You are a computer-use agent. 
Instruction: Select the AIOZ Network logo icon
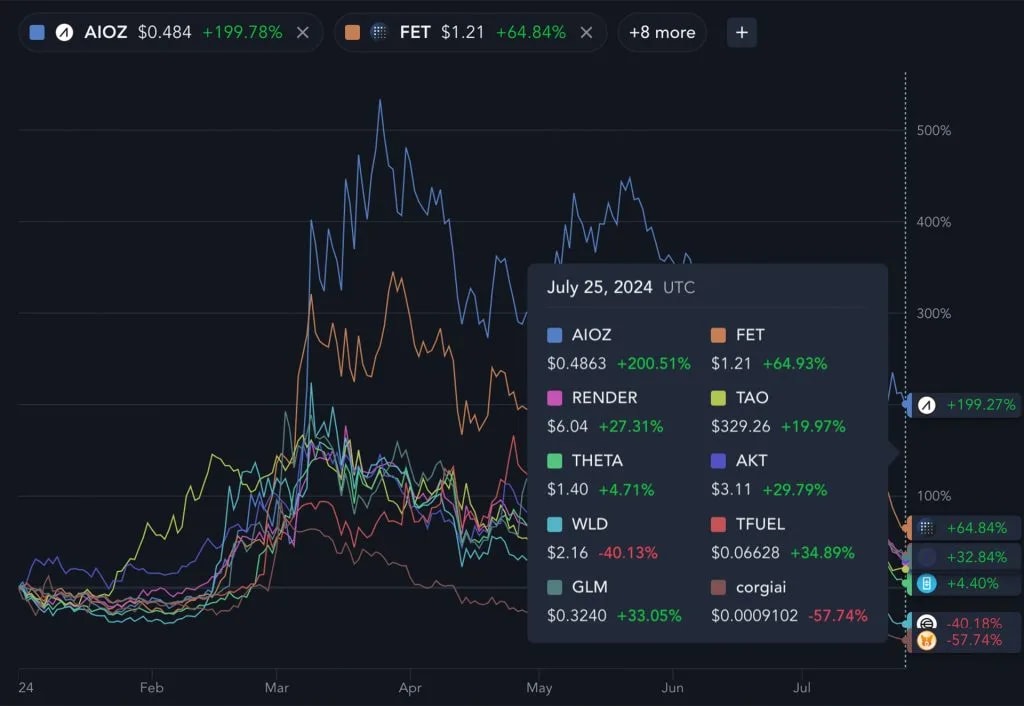pos(62,31)
